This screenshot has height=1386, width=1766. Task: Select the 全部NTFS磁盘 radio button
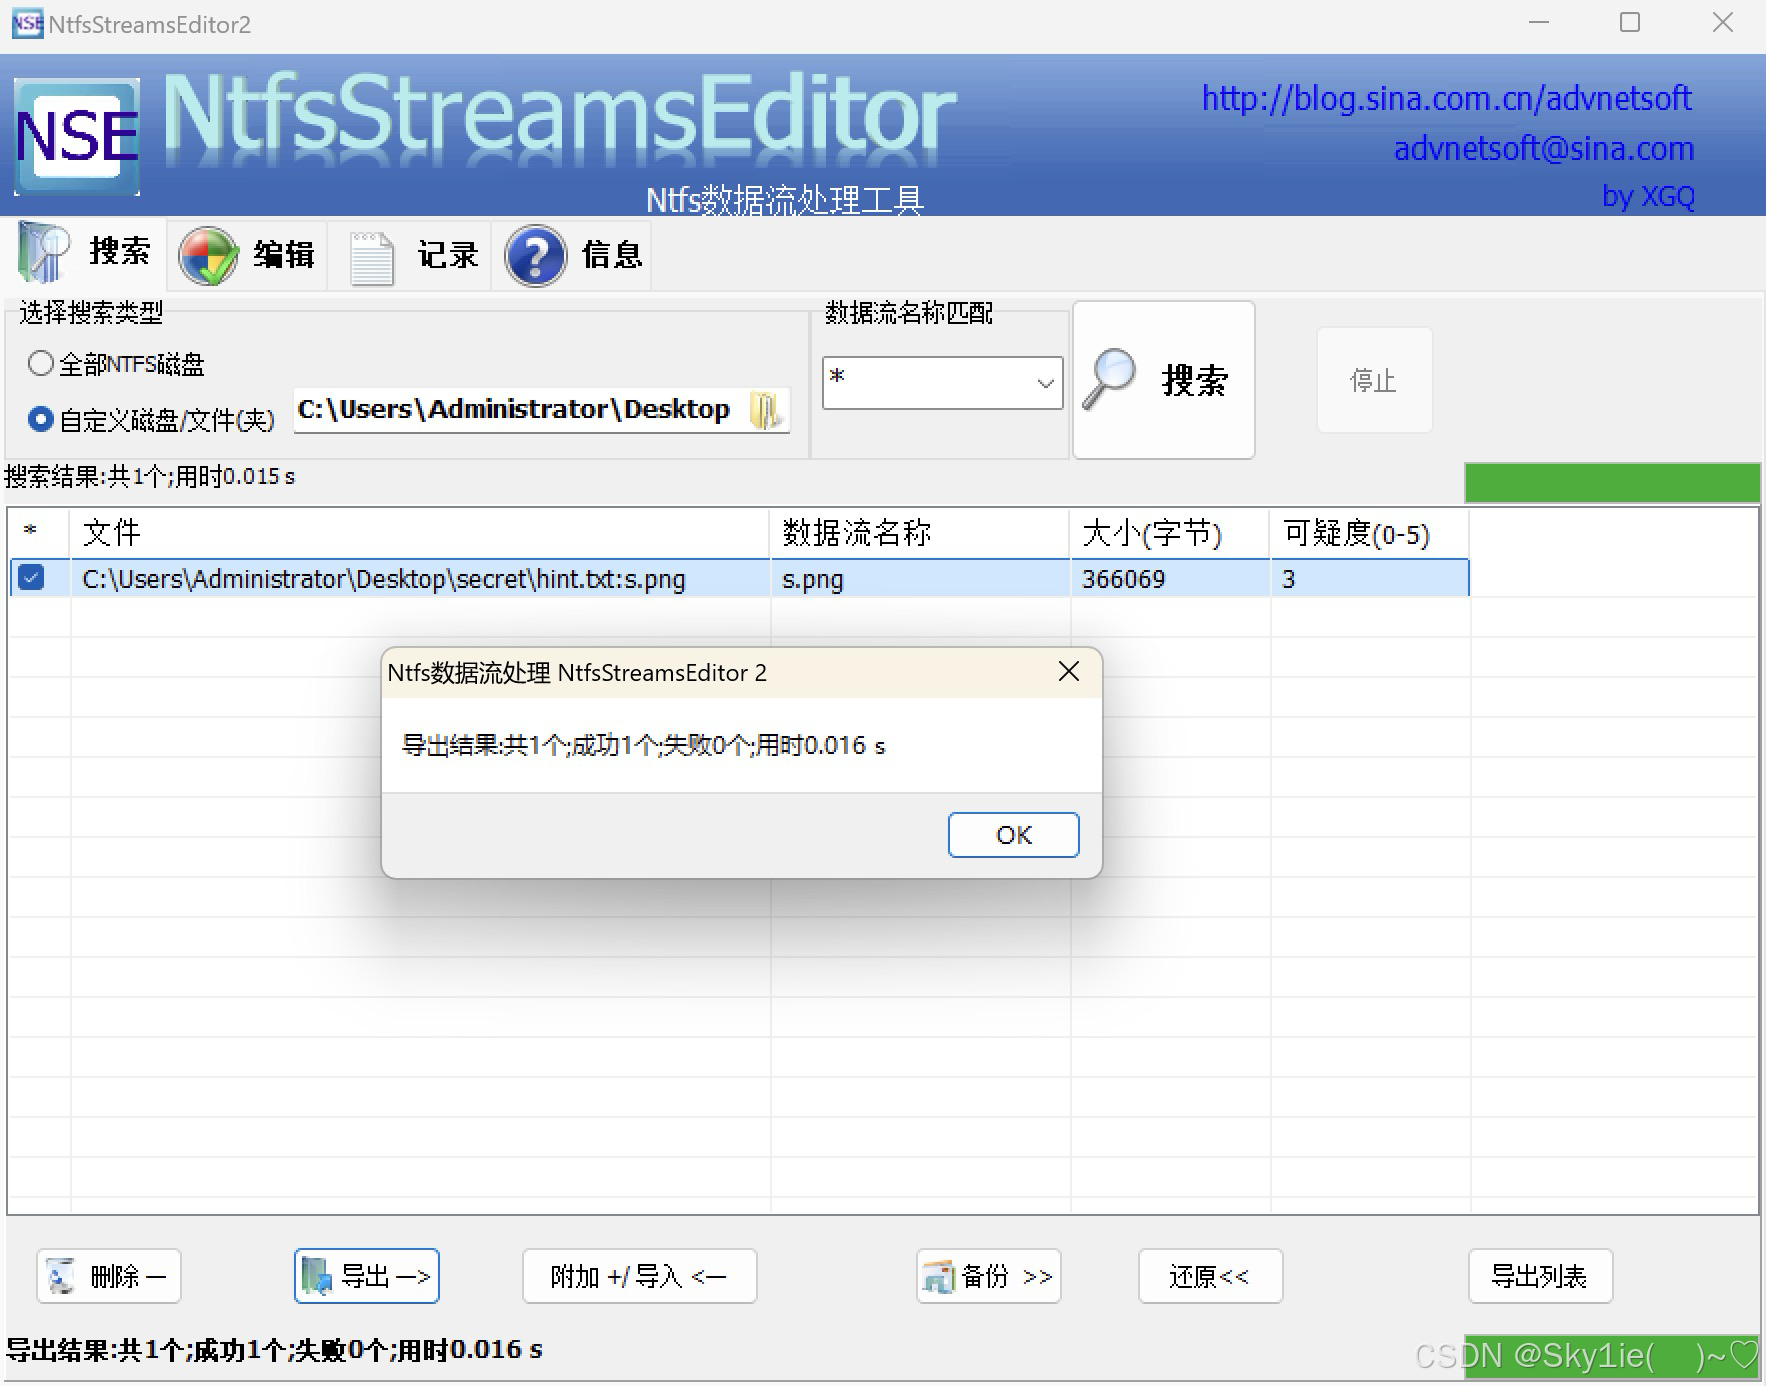[41, 363]
